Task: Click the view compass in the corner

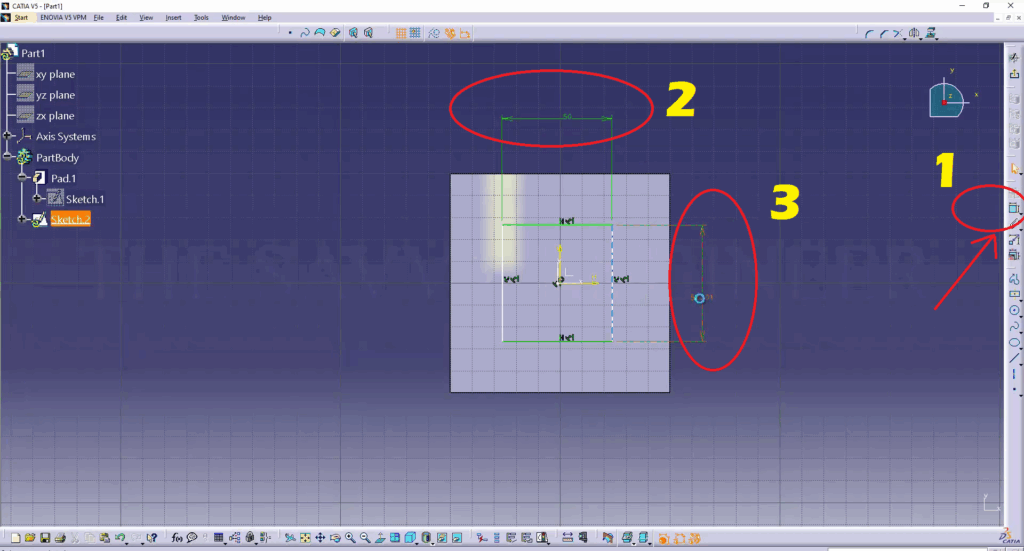Action: pyautogui.click(x=947, y=99)
